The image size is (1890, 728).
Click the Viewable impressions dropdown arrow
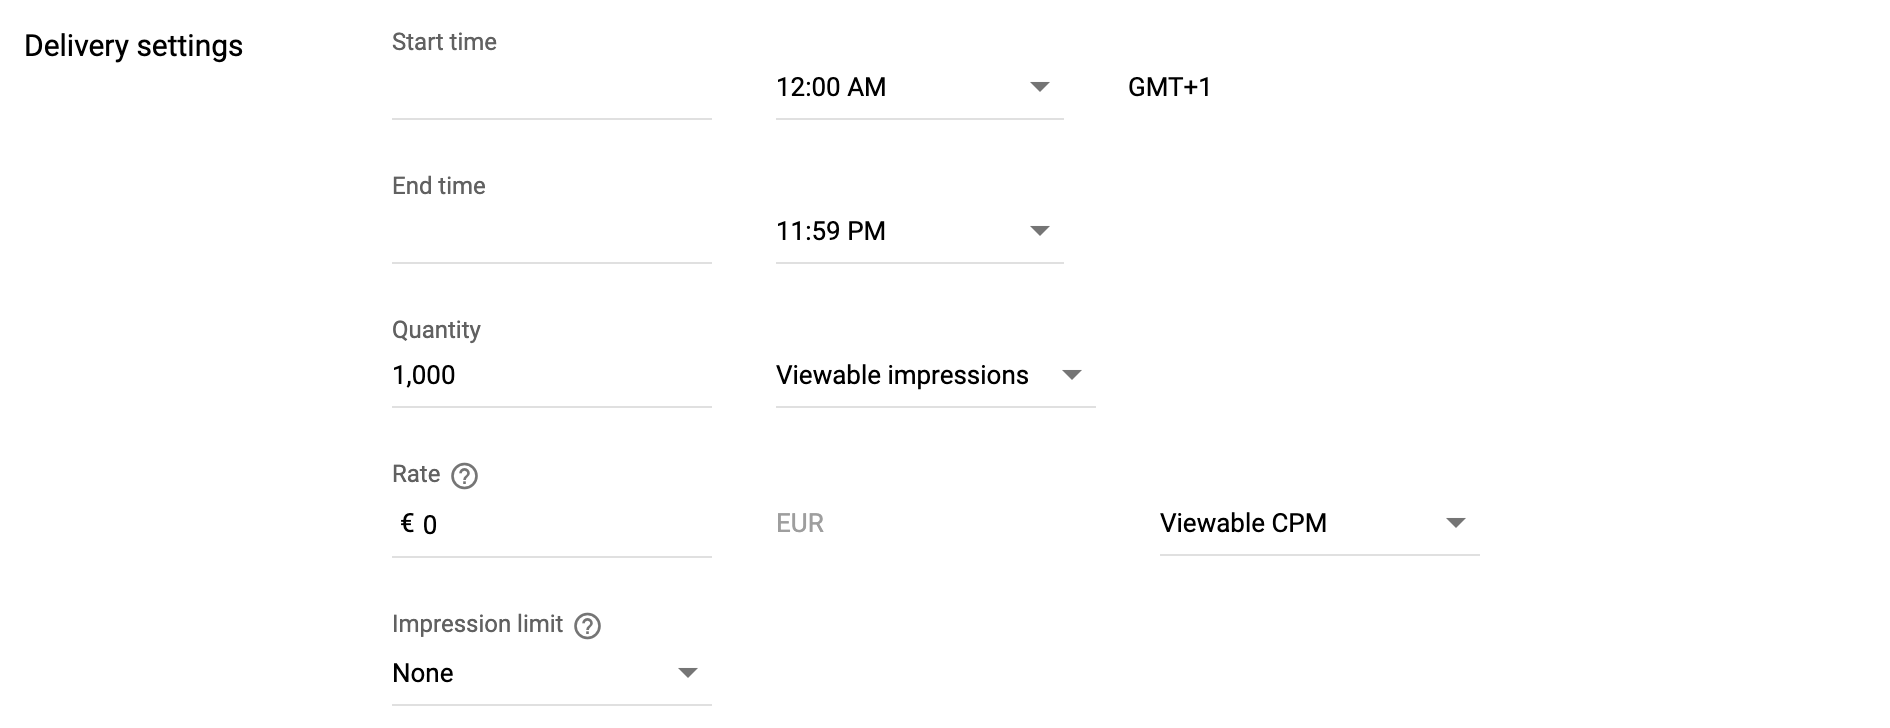pos(1072,375)
